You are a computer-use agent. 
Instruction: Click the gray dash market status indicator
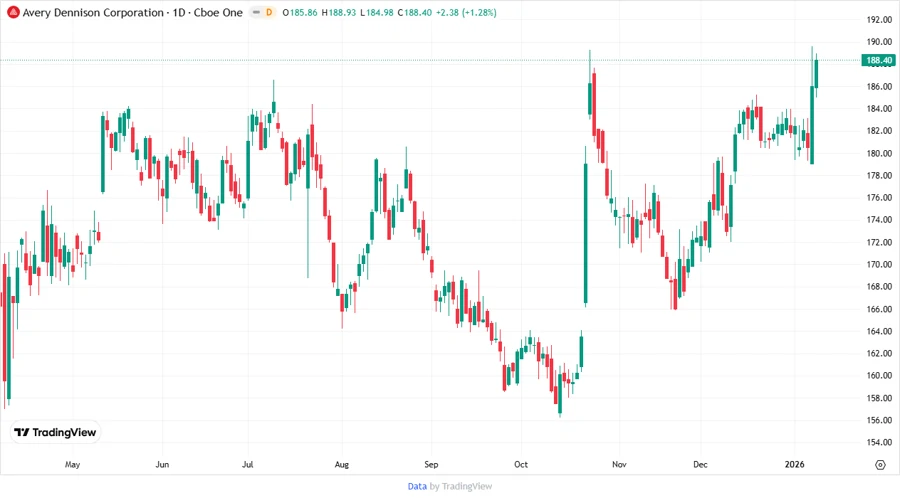(x=256, y=12)
